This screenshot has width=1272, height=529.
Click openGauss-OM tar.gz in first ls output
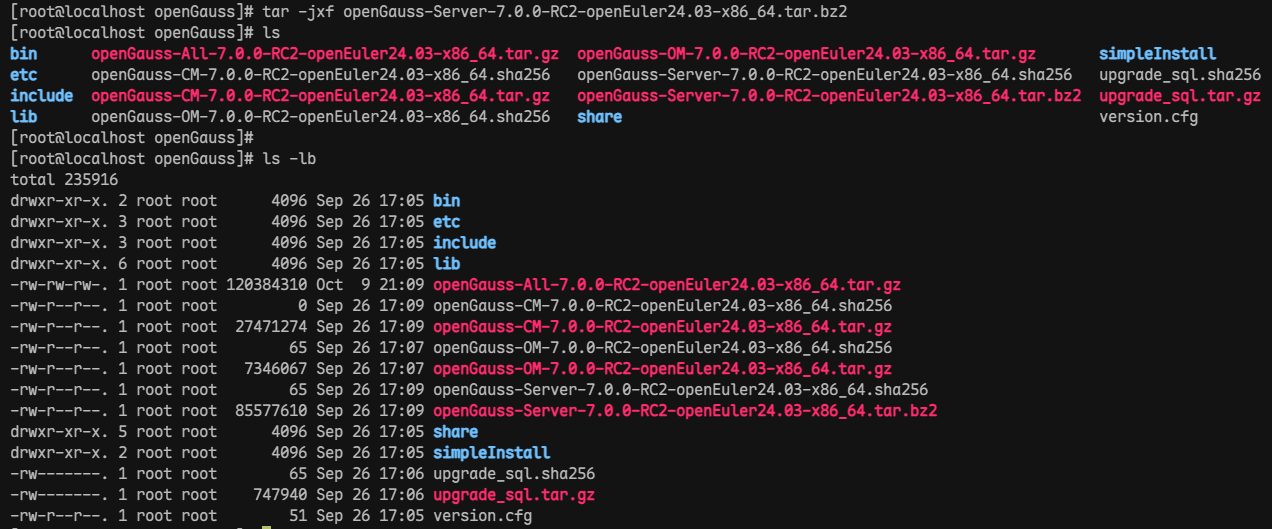[x=806, y=54]
